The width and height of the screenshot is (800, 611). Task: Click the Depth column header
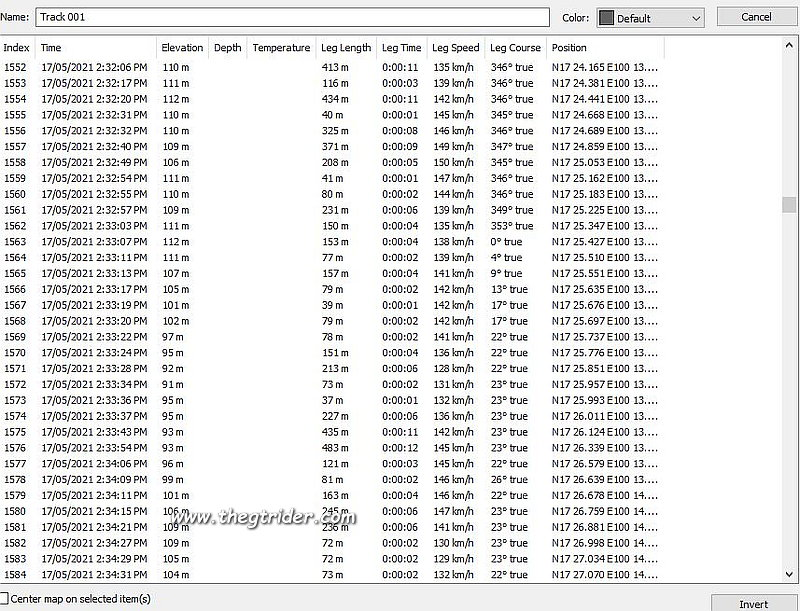(227, 48)
